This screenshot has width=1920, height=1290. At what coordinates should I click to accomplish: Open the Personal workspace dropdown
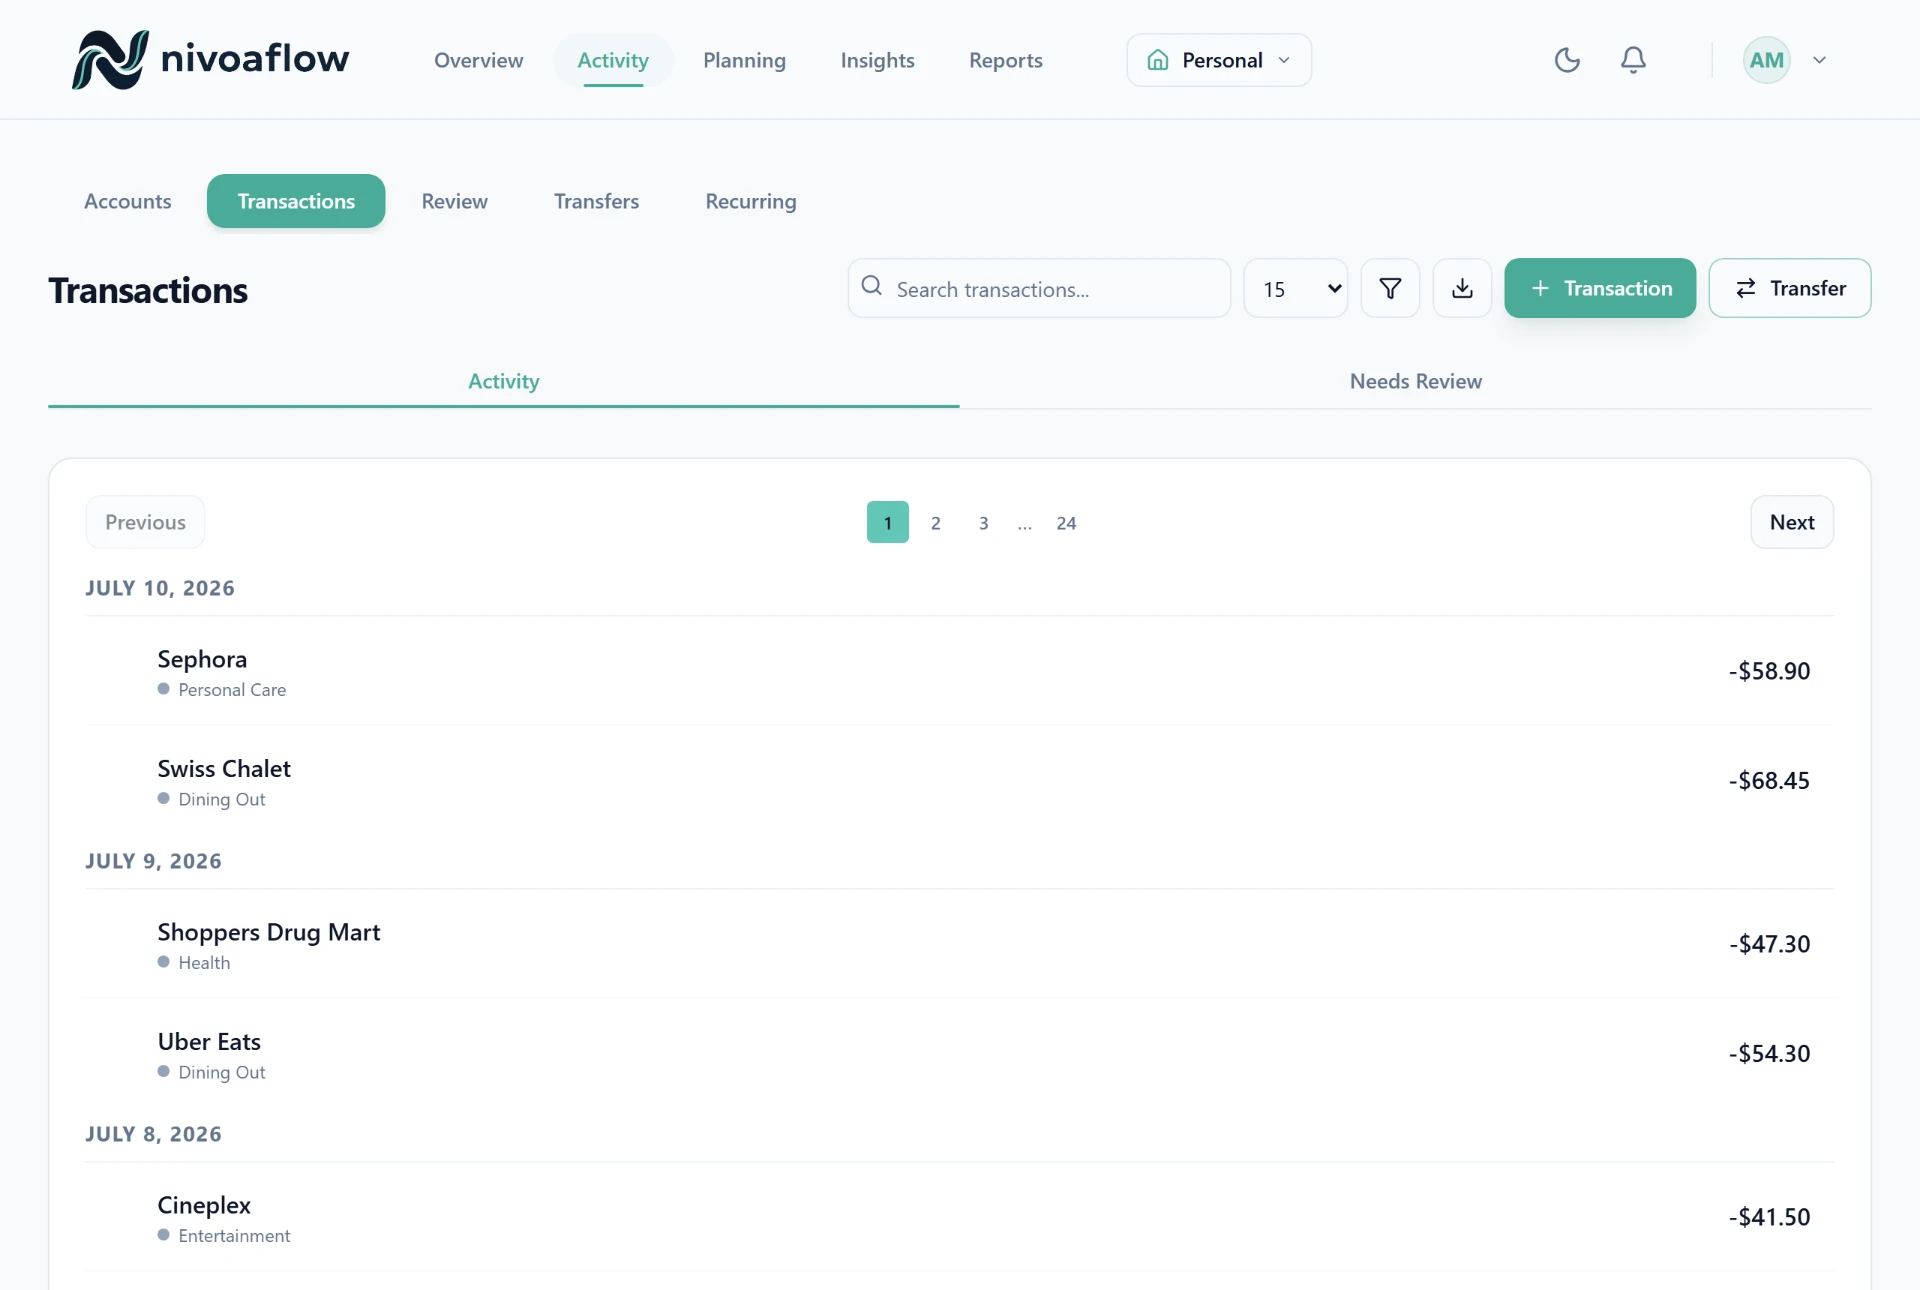tap(1219, 60)
